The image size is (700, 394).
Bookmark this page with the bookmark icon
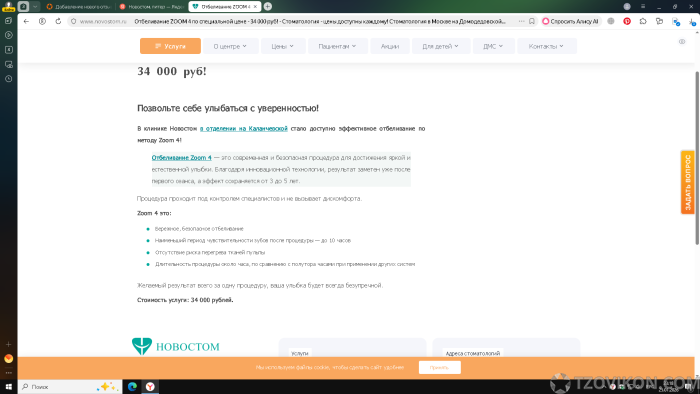point(532,21)
